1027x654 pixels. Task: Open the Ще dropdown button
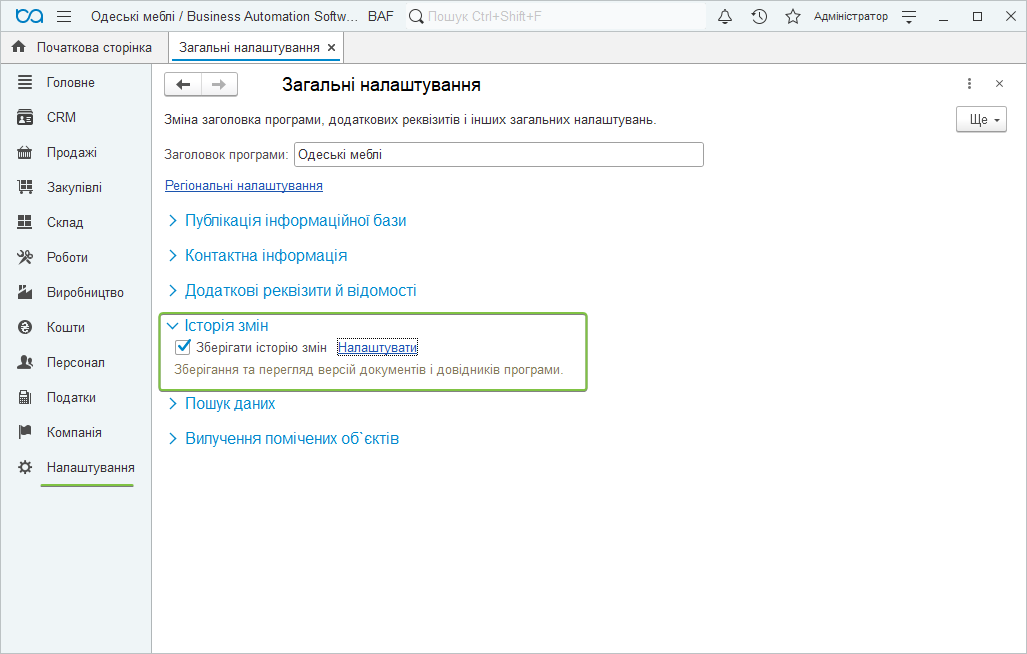(981, 120)
